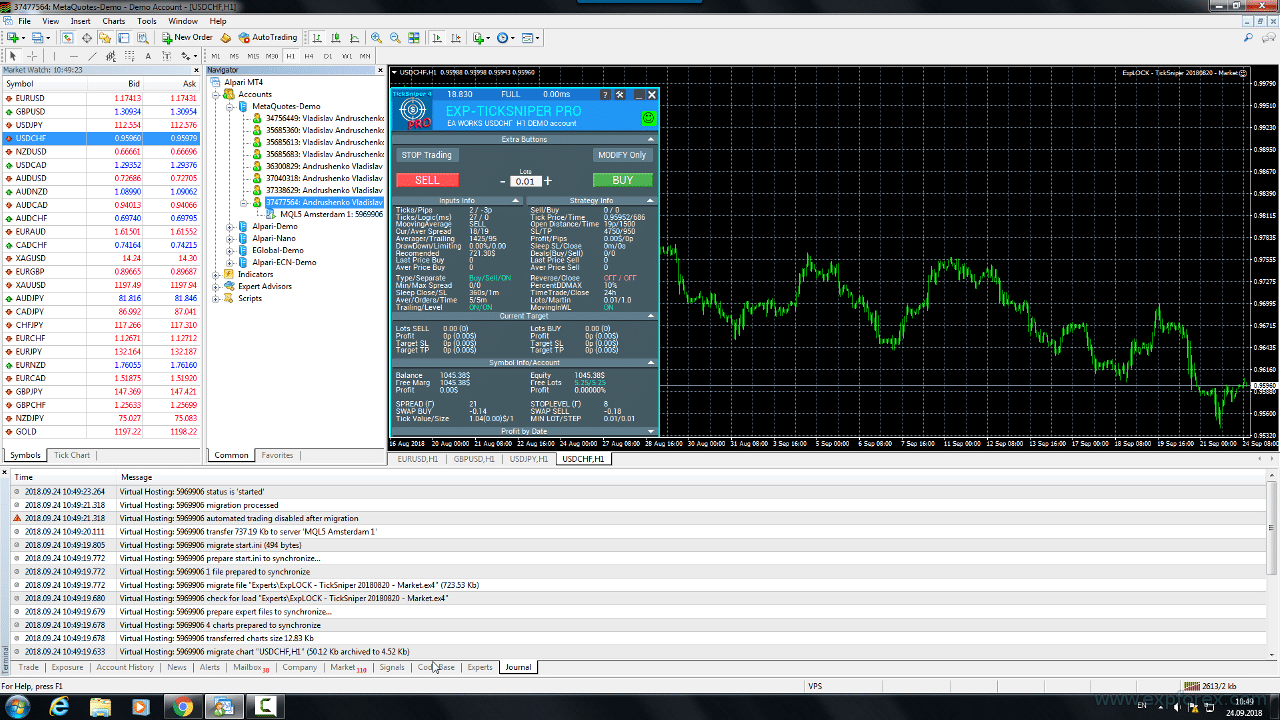
Task: Collapse the Symbol Info/Account section arrow
Action: coord(651,362)
